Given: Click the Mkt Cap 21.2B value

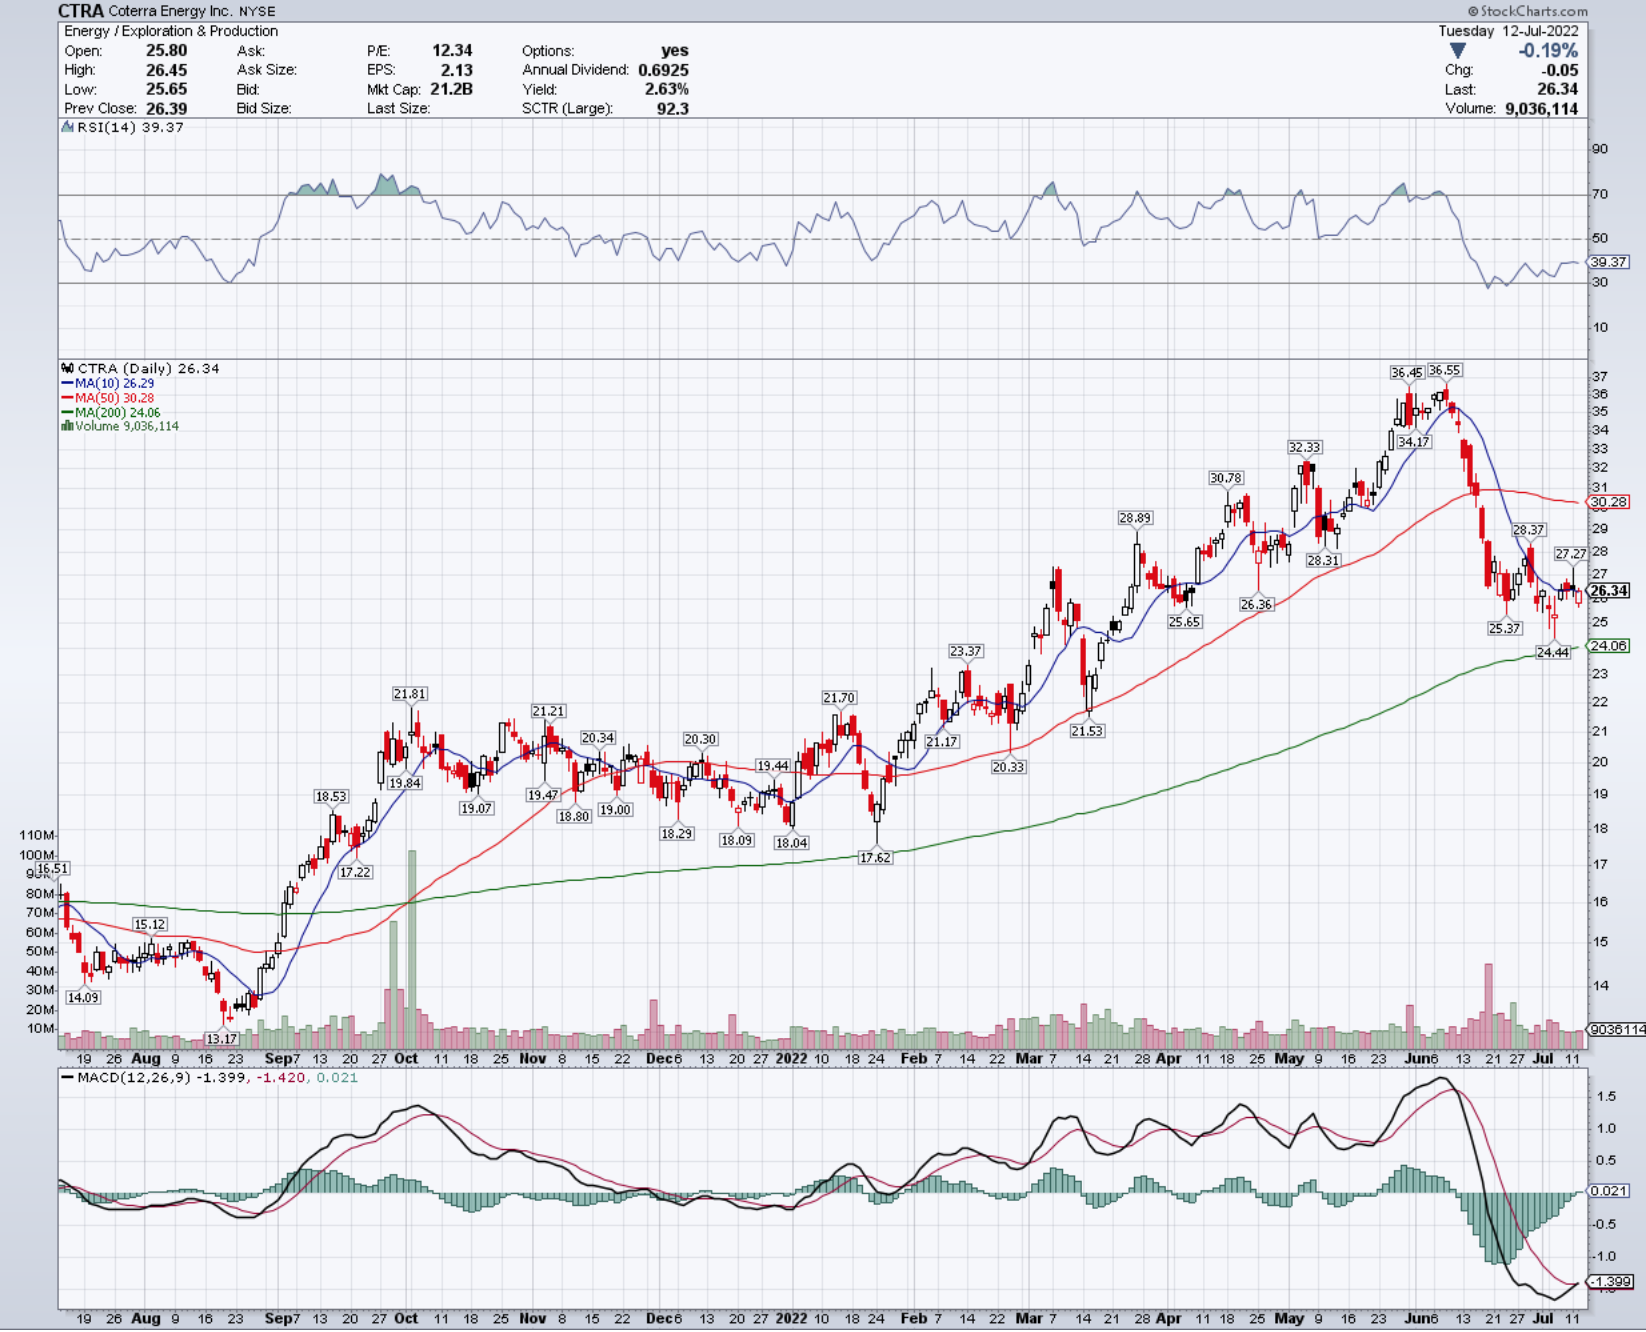Looking at the screenshot, I should [x=451, y=89].
